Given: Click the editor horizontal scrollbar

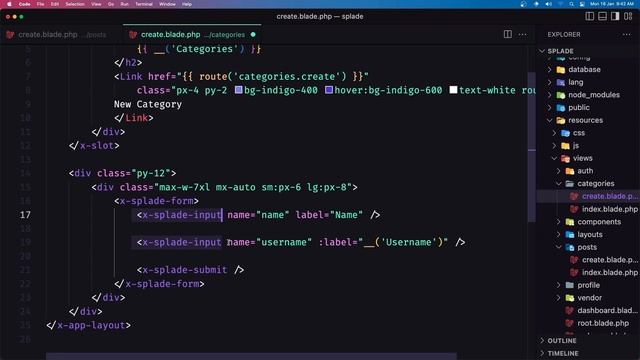Looking at the screenshot, I should 251,356.
